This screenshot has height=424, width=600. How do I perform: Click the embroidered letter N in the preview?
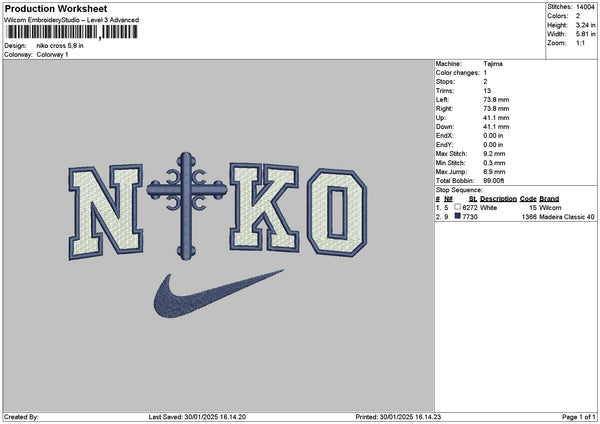(x=106, y=212)
